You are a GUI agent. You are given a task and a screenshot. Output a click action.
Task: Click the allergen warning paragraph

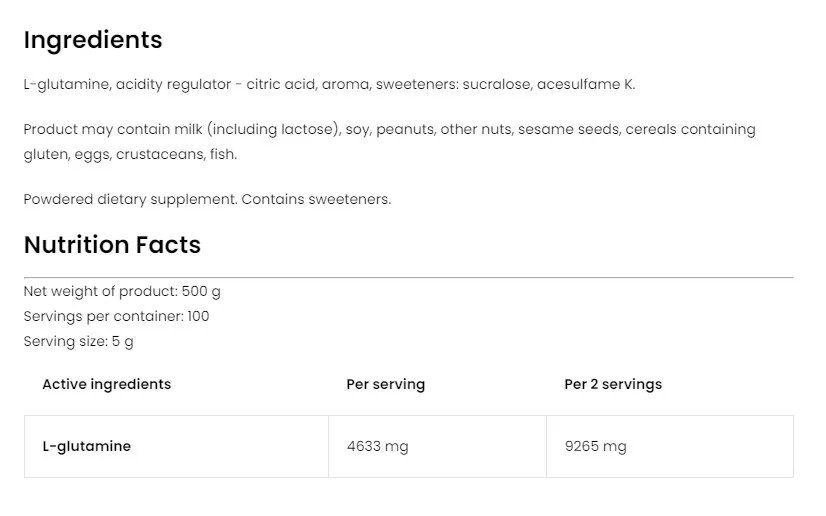point(389,130)
